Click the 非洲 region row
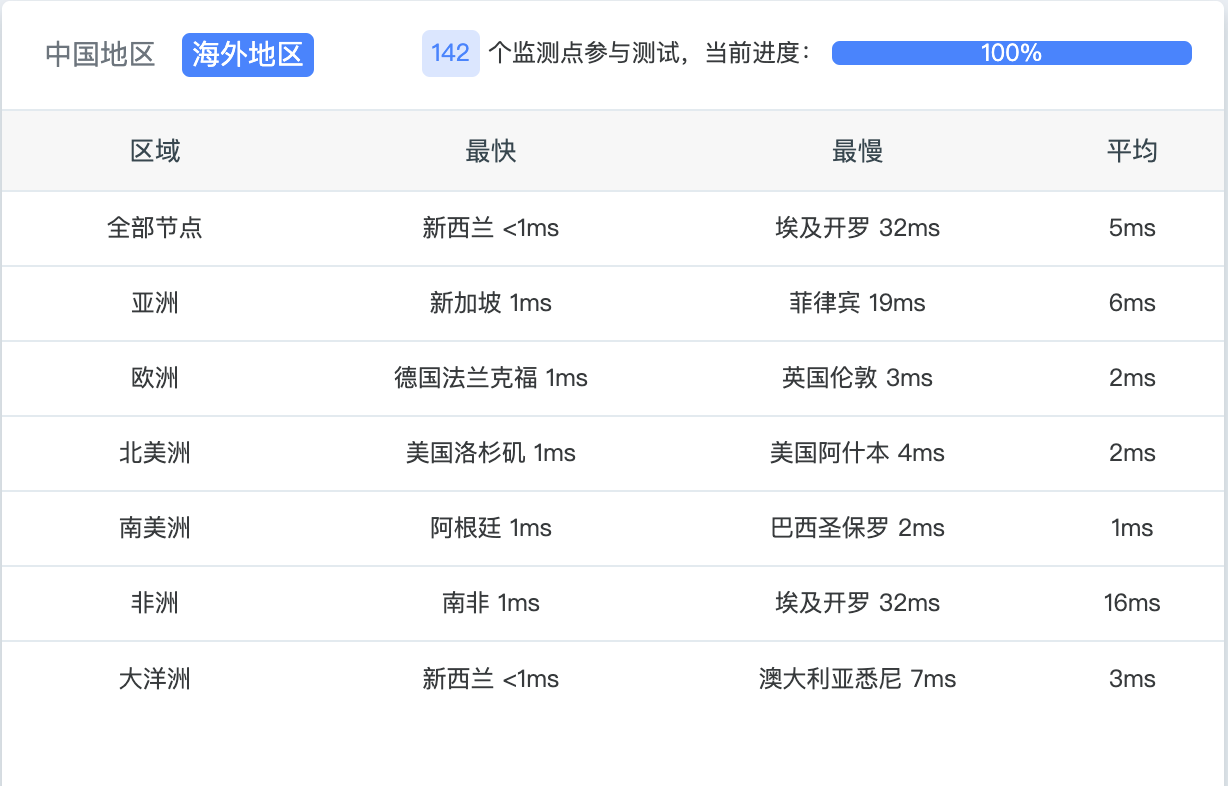The image size is (1228, 786). click(x=155, y=603)
